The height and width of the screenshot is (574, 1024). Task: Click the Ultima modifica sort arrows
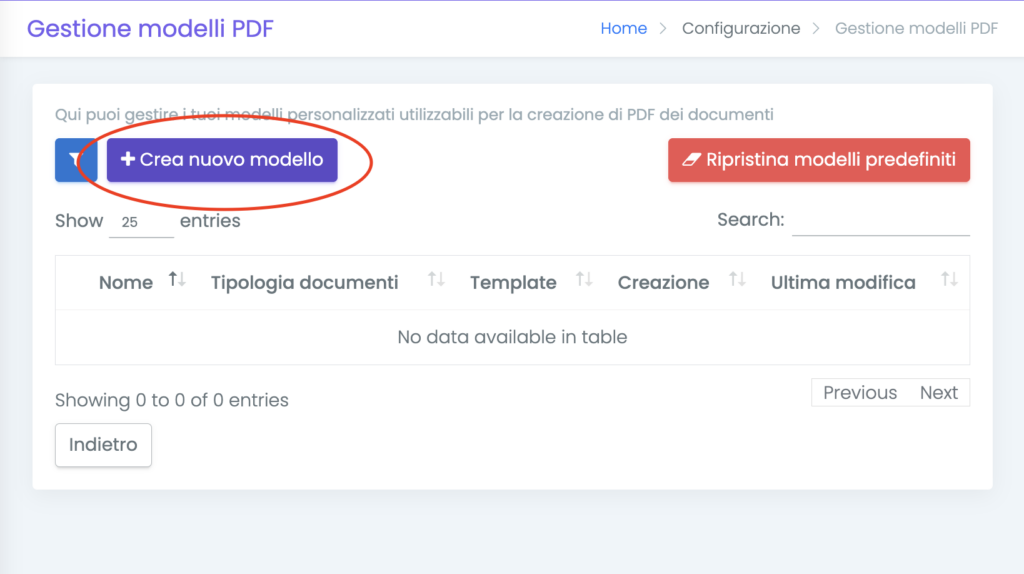(949, 281)
